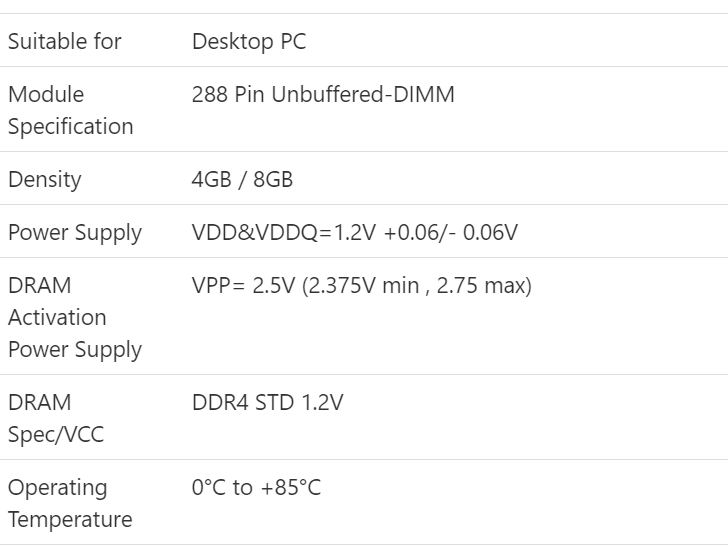This screenshot has width=728, height=547.
Task: Click the '2.75 max' text in VPP row
Action: click(481, 285)
